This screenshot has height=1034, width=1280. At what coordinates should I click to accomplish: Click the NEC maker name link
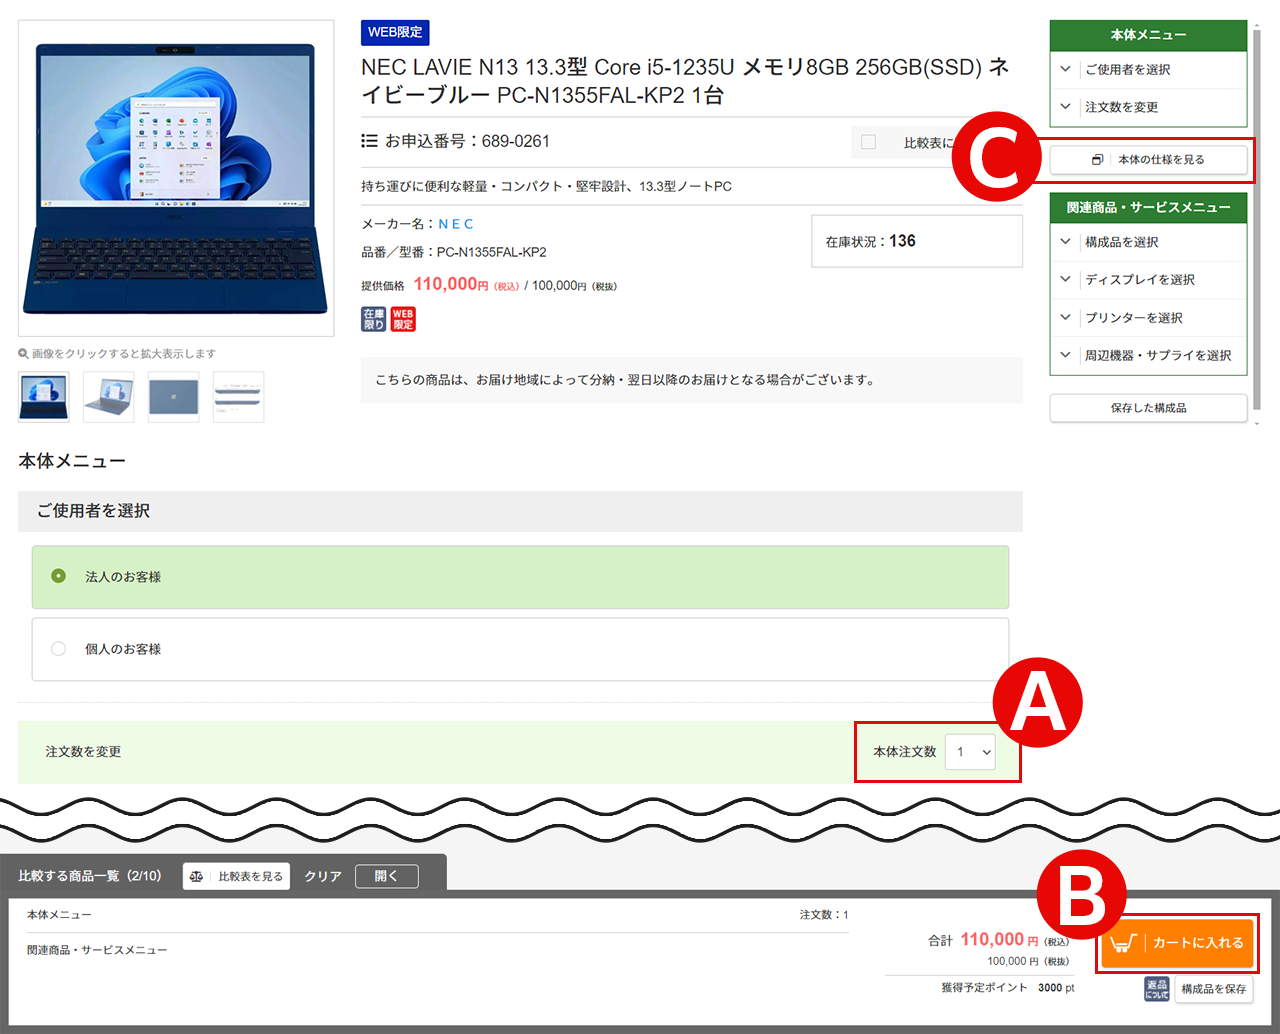(456, 224)
